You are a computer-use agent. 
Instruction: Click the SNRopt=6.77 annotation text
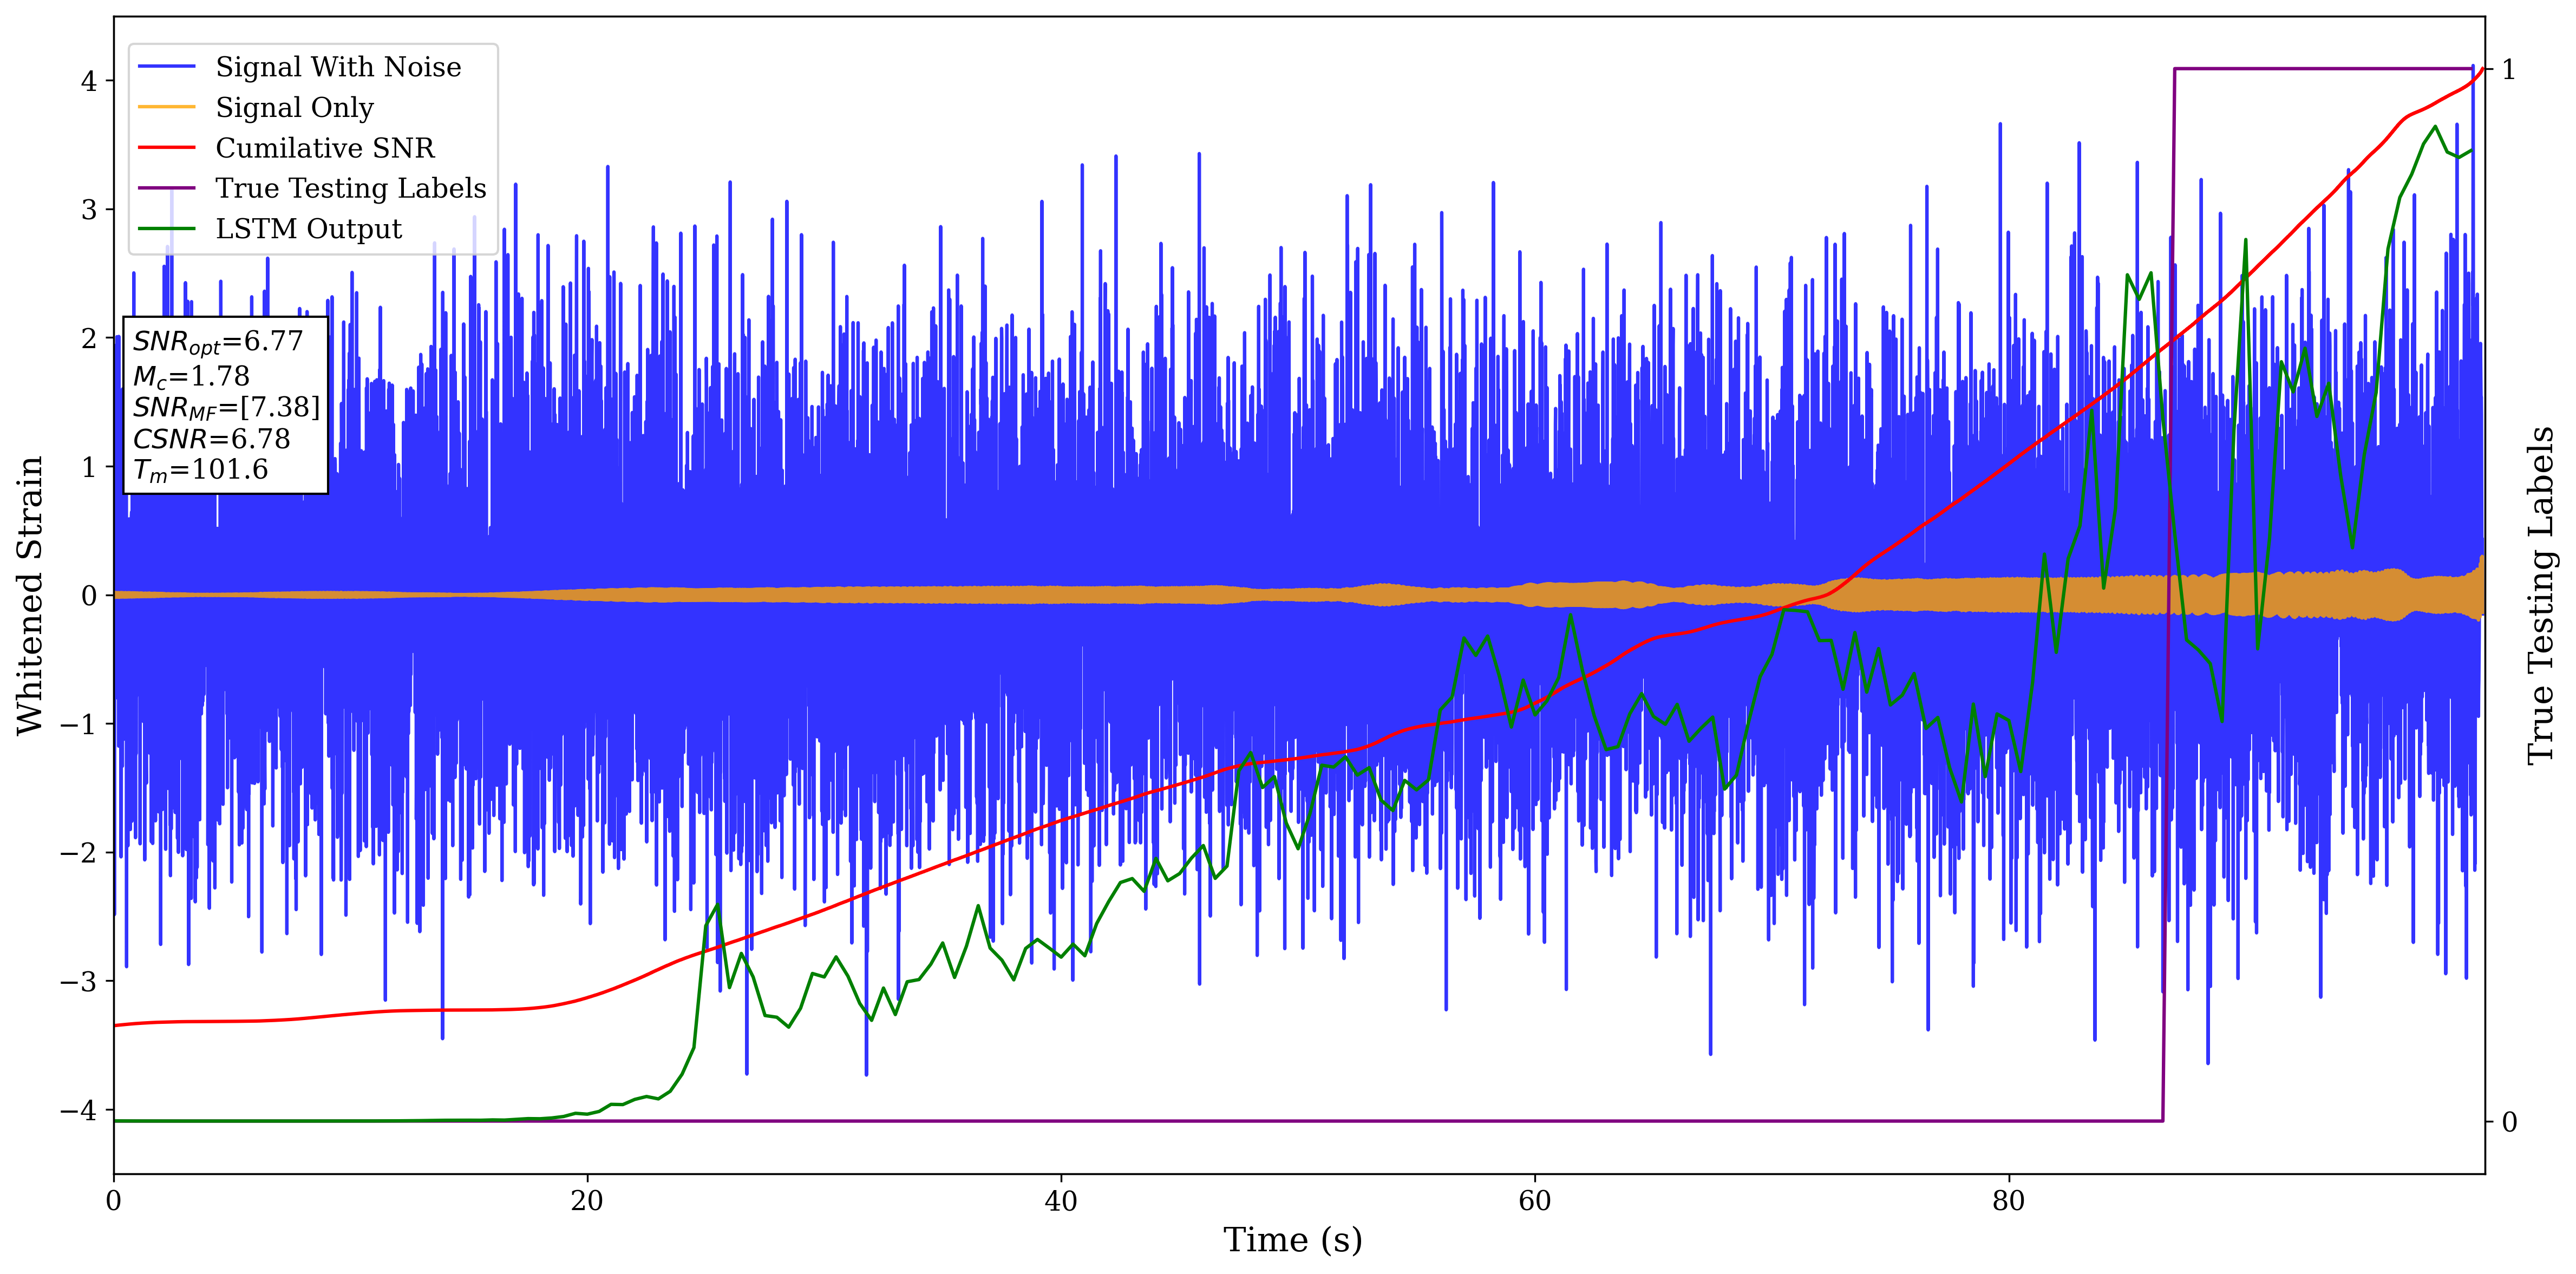pyautogui.click(x=217, y=342)
